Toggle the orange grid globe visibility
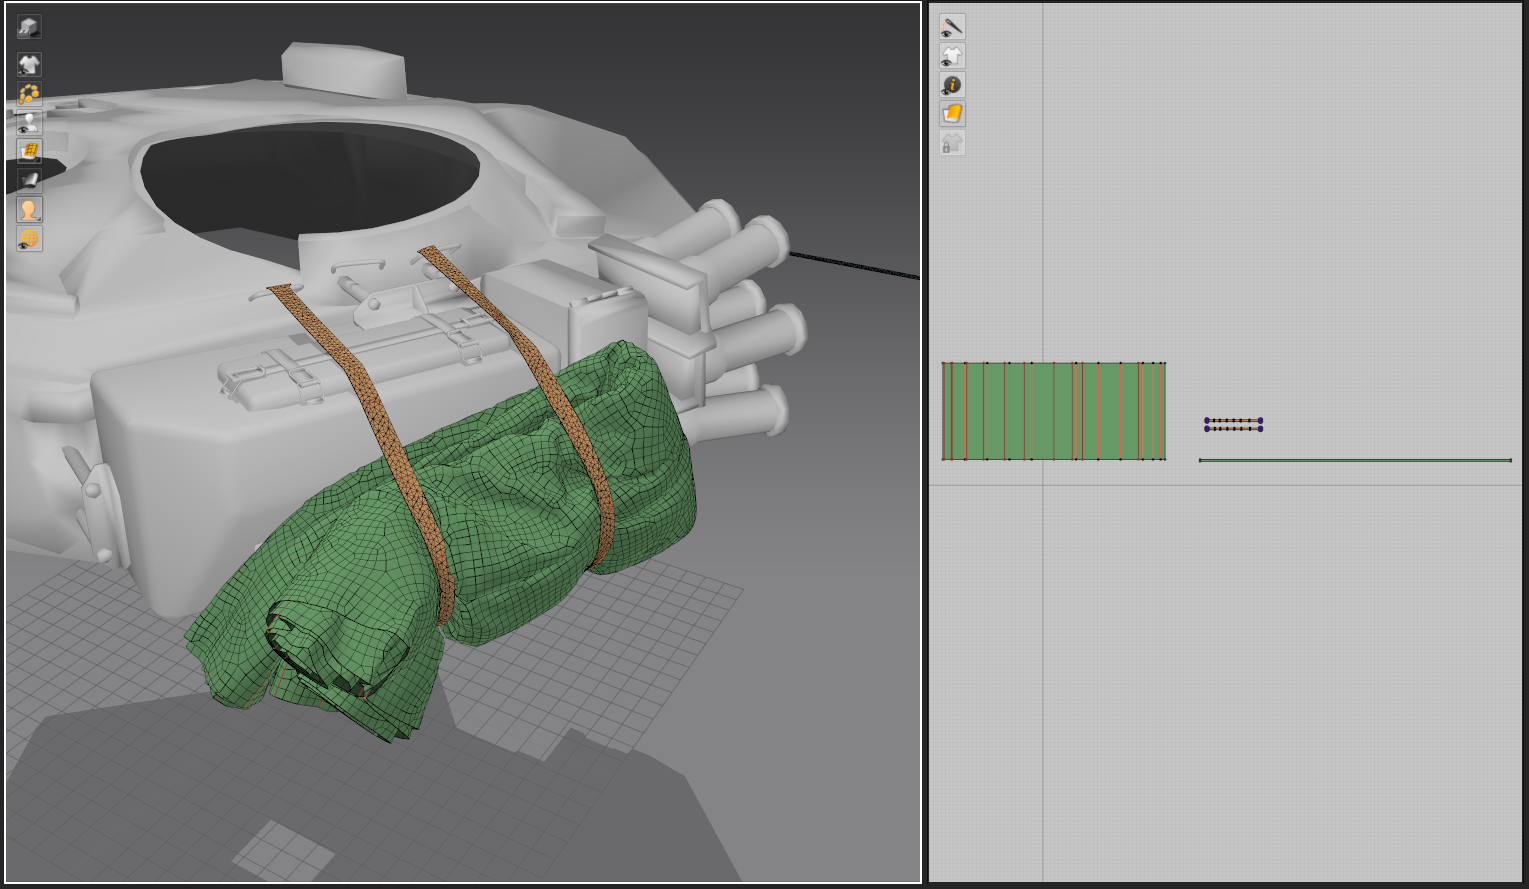Screen dimensions: 1529x889 (x=29, y=239)
